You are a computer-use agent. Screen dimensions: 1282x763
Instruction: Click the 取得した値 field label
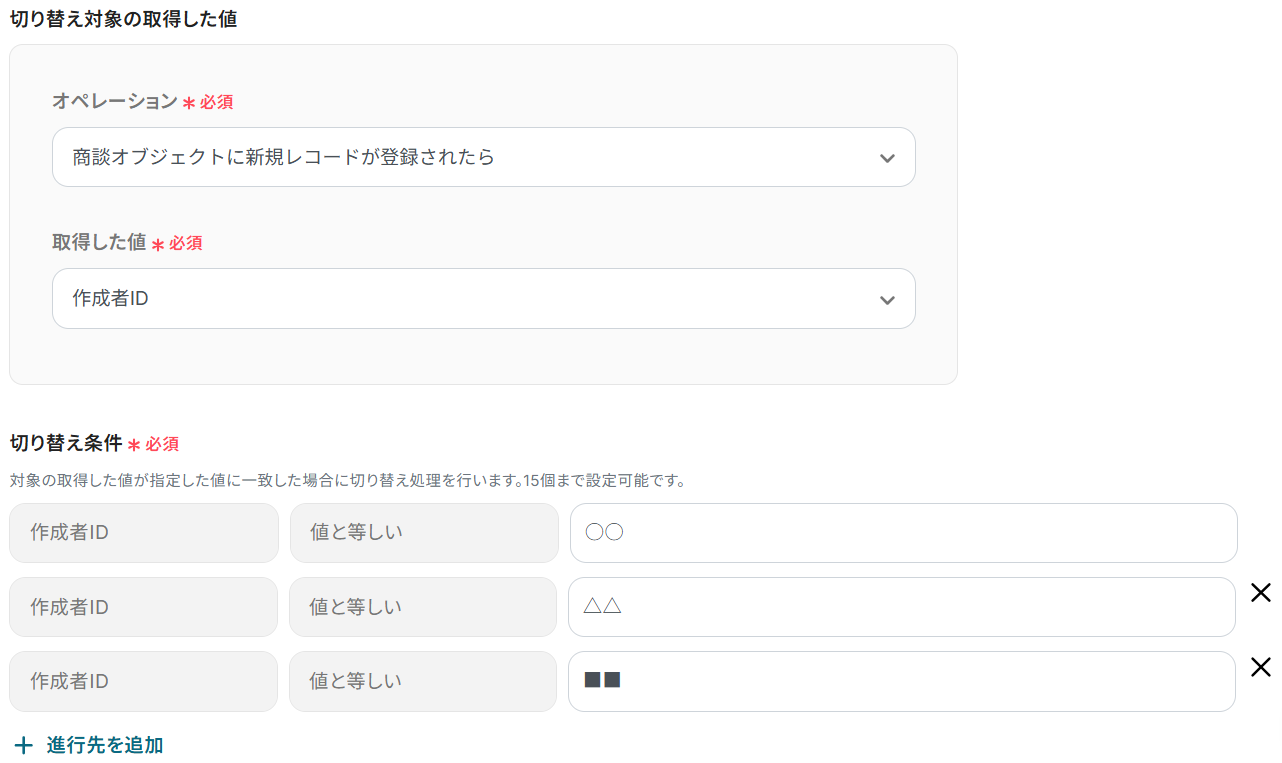coord(99,243)
